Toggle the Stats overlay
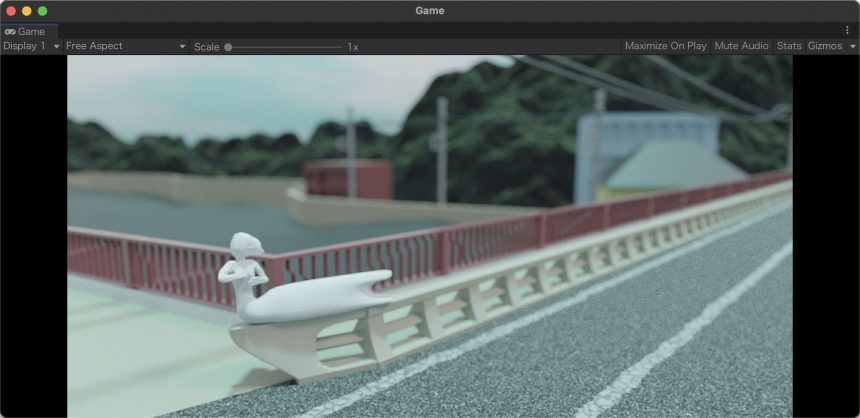This screenshot has width=860, height=418. click(789, 46)
